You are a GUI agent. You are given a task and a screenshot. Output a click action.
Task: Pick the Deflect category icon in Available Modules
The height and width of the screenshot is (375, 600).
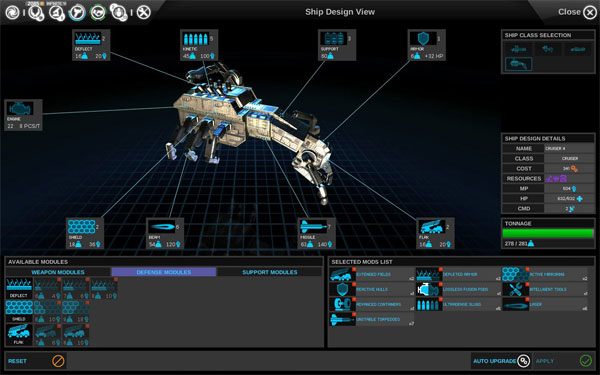[18, 289]
